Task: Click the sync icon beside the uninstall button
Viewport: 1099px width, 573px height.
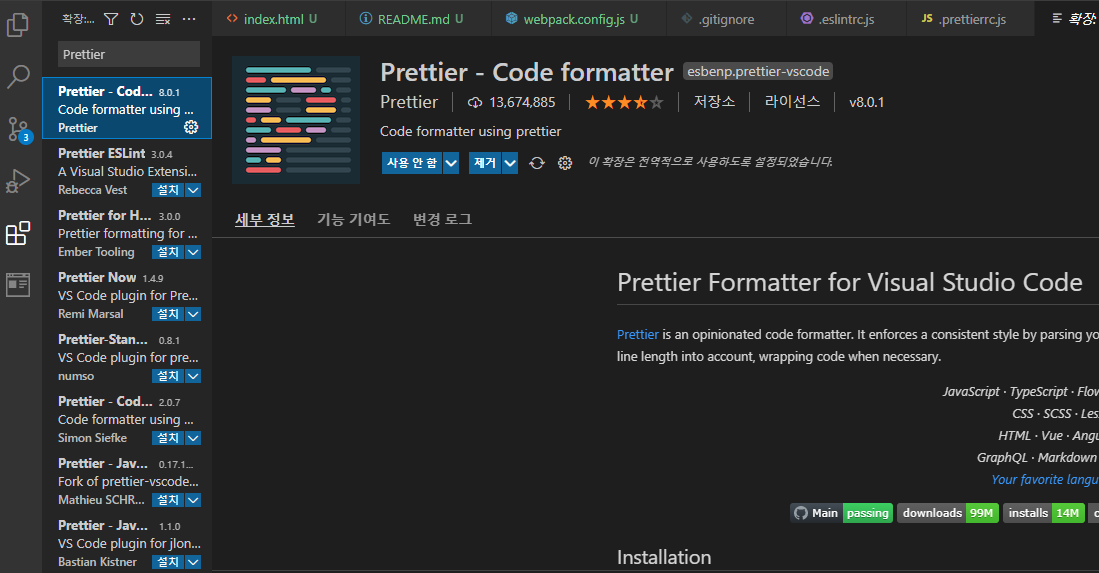Action: [x=537, y=163]
